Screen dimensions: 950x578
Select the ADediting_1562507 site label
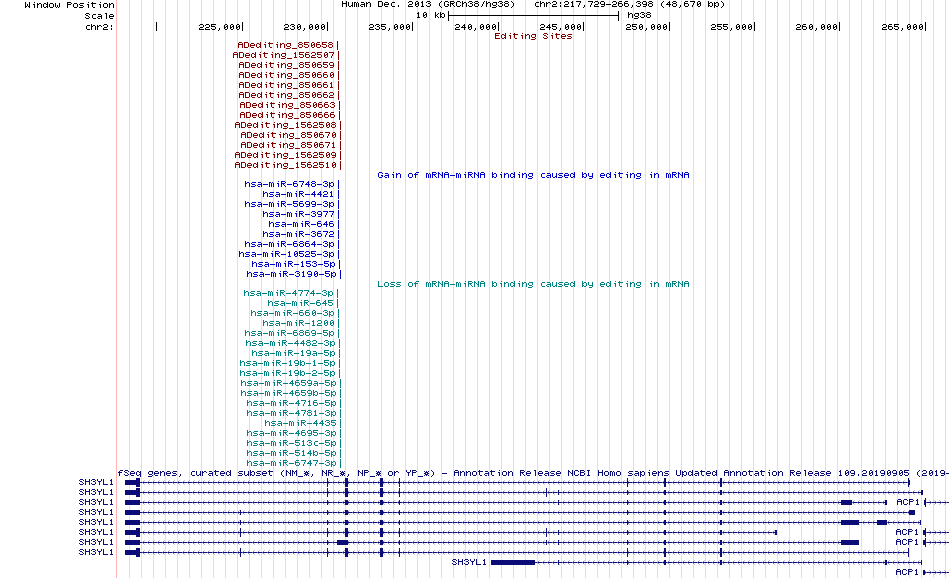point(284,55)
